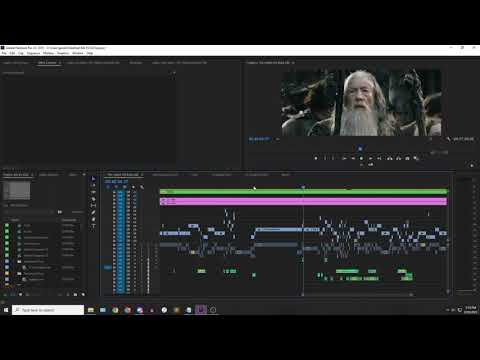Click Add Marker in Program Monitor controls
The height and width of the screenshot is (360, 480).
click(316, 158)
